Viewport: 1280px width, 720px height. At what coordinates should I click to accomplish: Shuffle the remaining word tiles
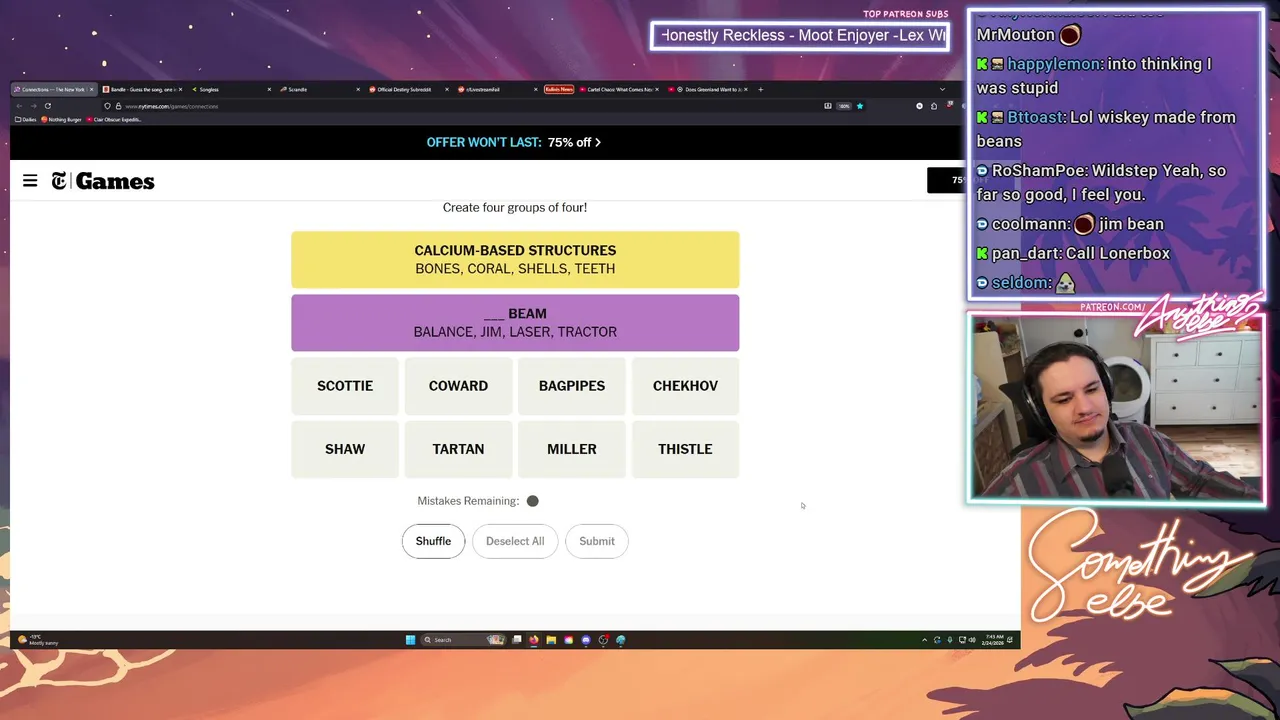pos(433,541)
